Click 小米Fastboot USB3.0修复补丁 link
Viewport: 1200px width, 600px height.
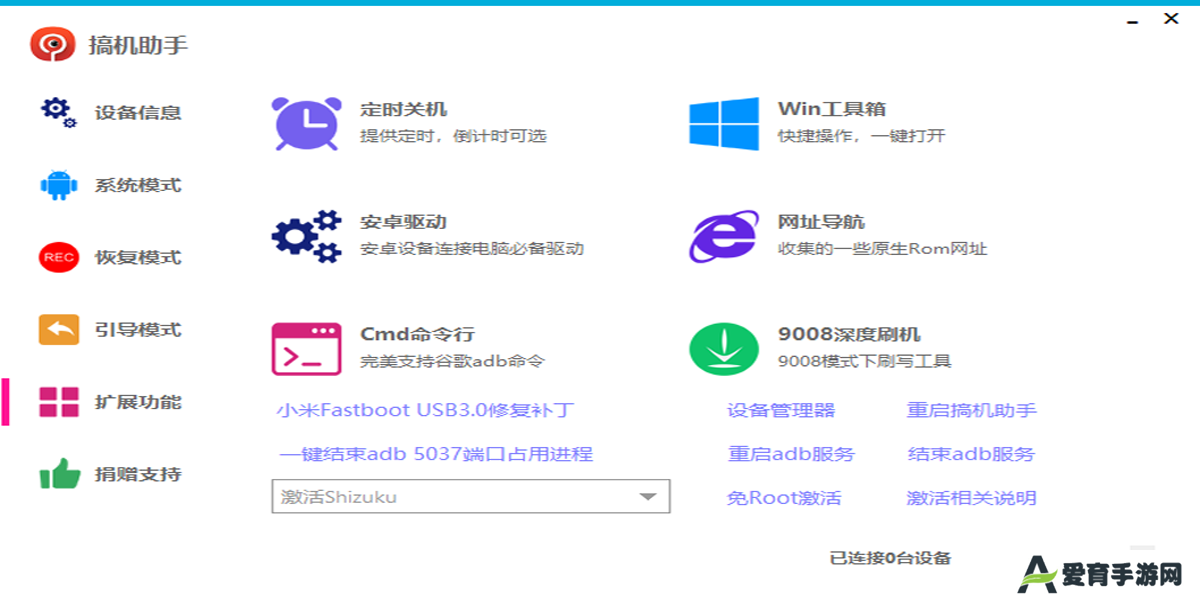[x=426, y=410]
